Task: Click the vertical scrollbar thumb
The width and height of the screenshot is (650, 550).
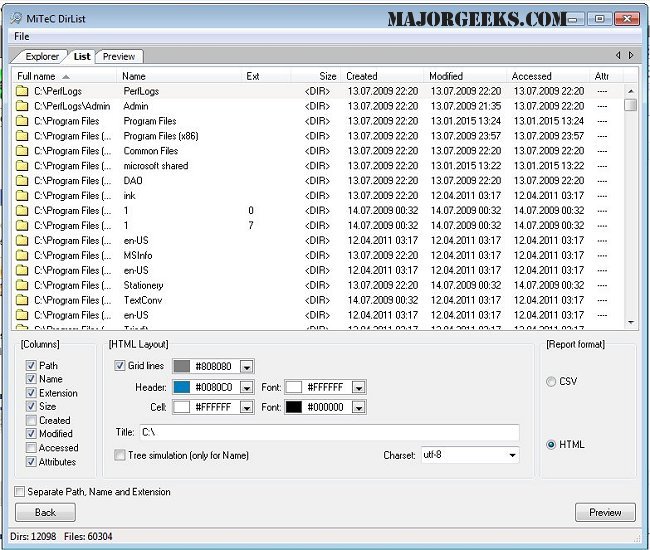Action: coord(631,104)
